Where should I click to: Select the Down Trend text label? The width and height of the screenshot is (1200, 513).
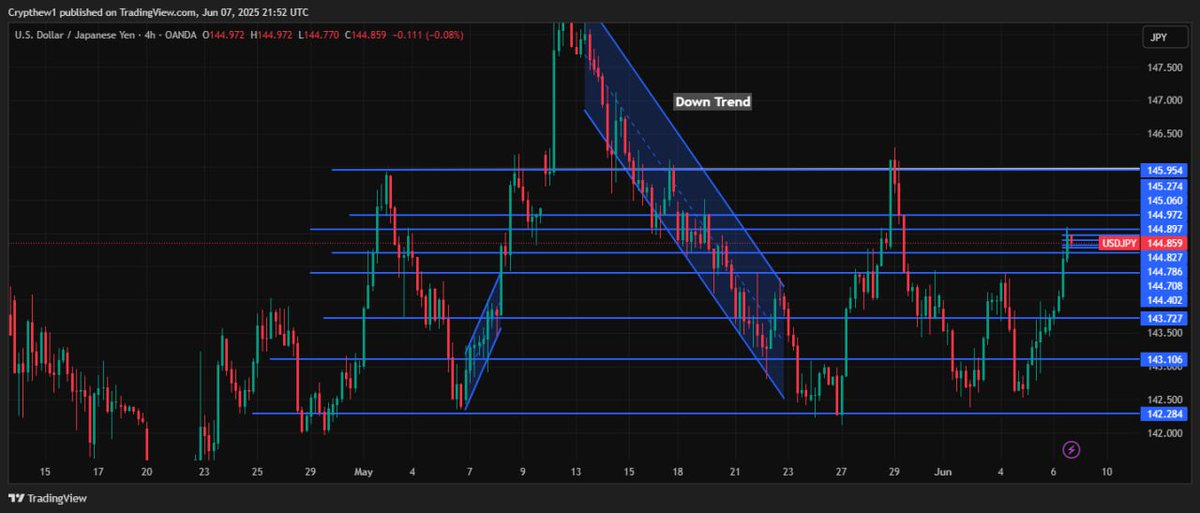click(712, 102)
